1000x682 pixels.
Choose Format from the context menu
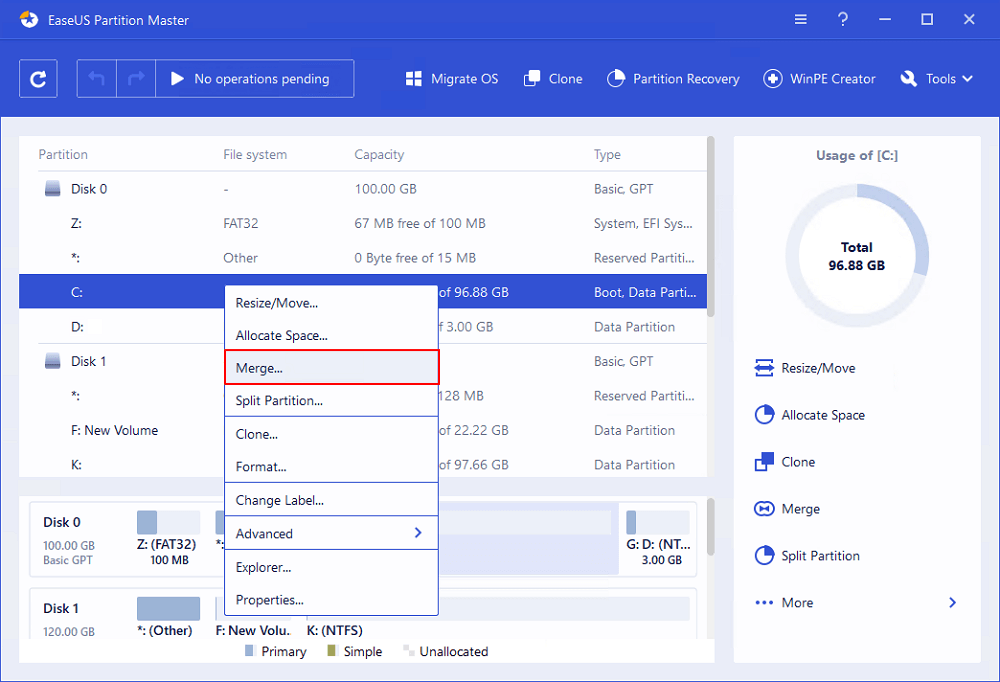coord(331,466)
